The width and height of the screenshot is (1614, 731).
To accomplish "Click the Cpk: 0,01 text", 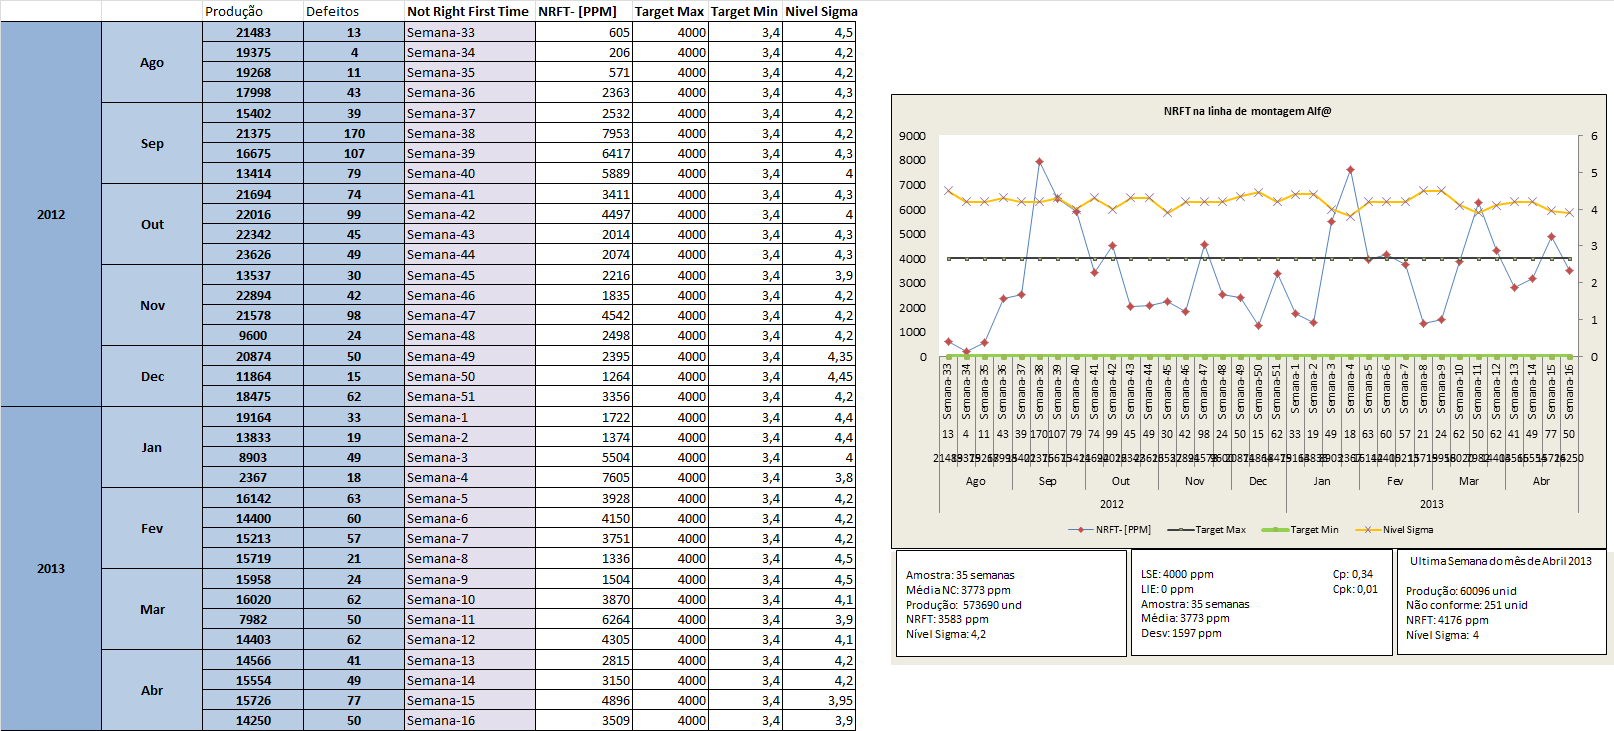I will [1355, 589].
